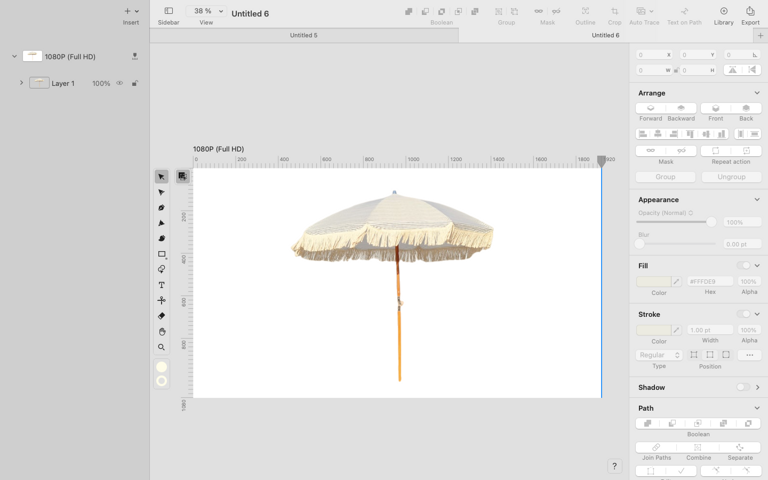Select the Rectangle shape tool
This screenshot has width=768, height=480.
pos(162,254)
